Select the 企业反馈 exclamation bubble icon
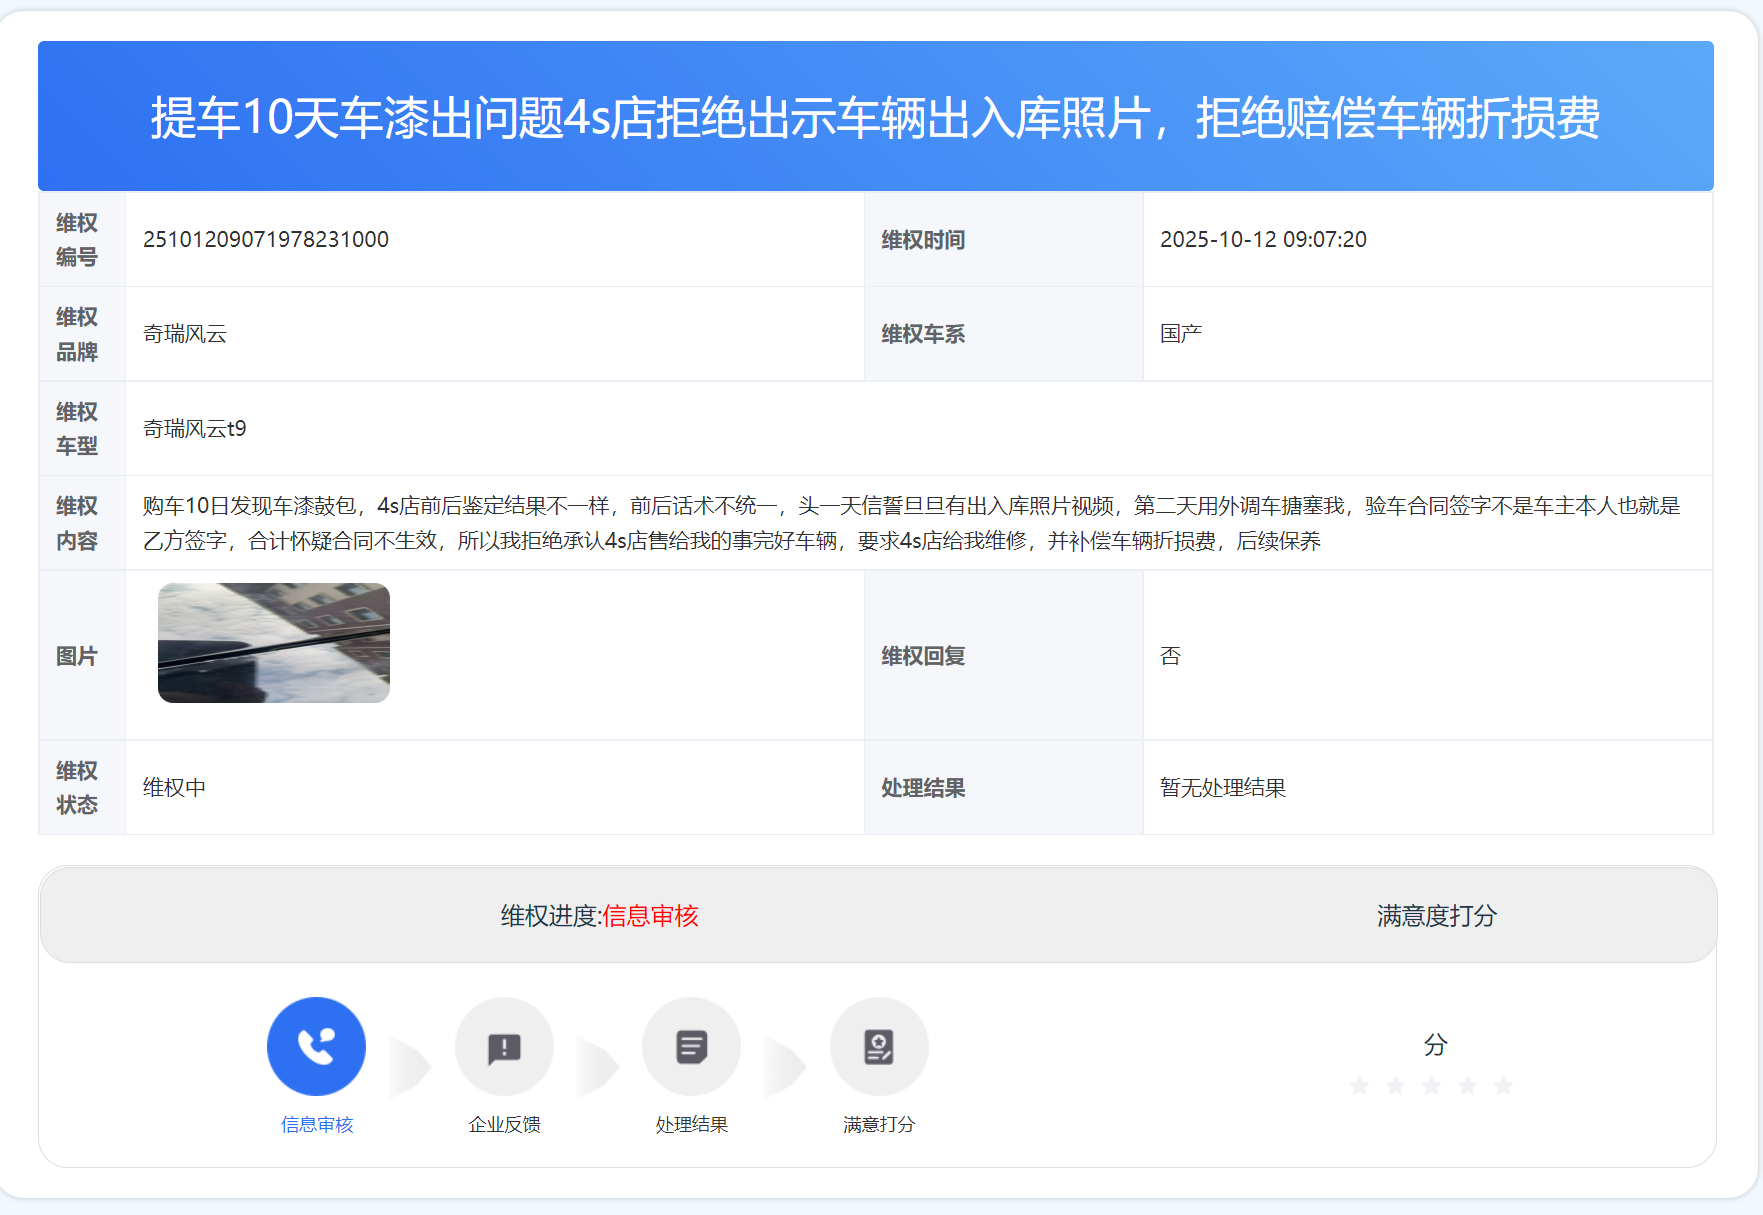This screenshot has height=1215, width=1763. pyautogui.click(x=504, y=1046)
